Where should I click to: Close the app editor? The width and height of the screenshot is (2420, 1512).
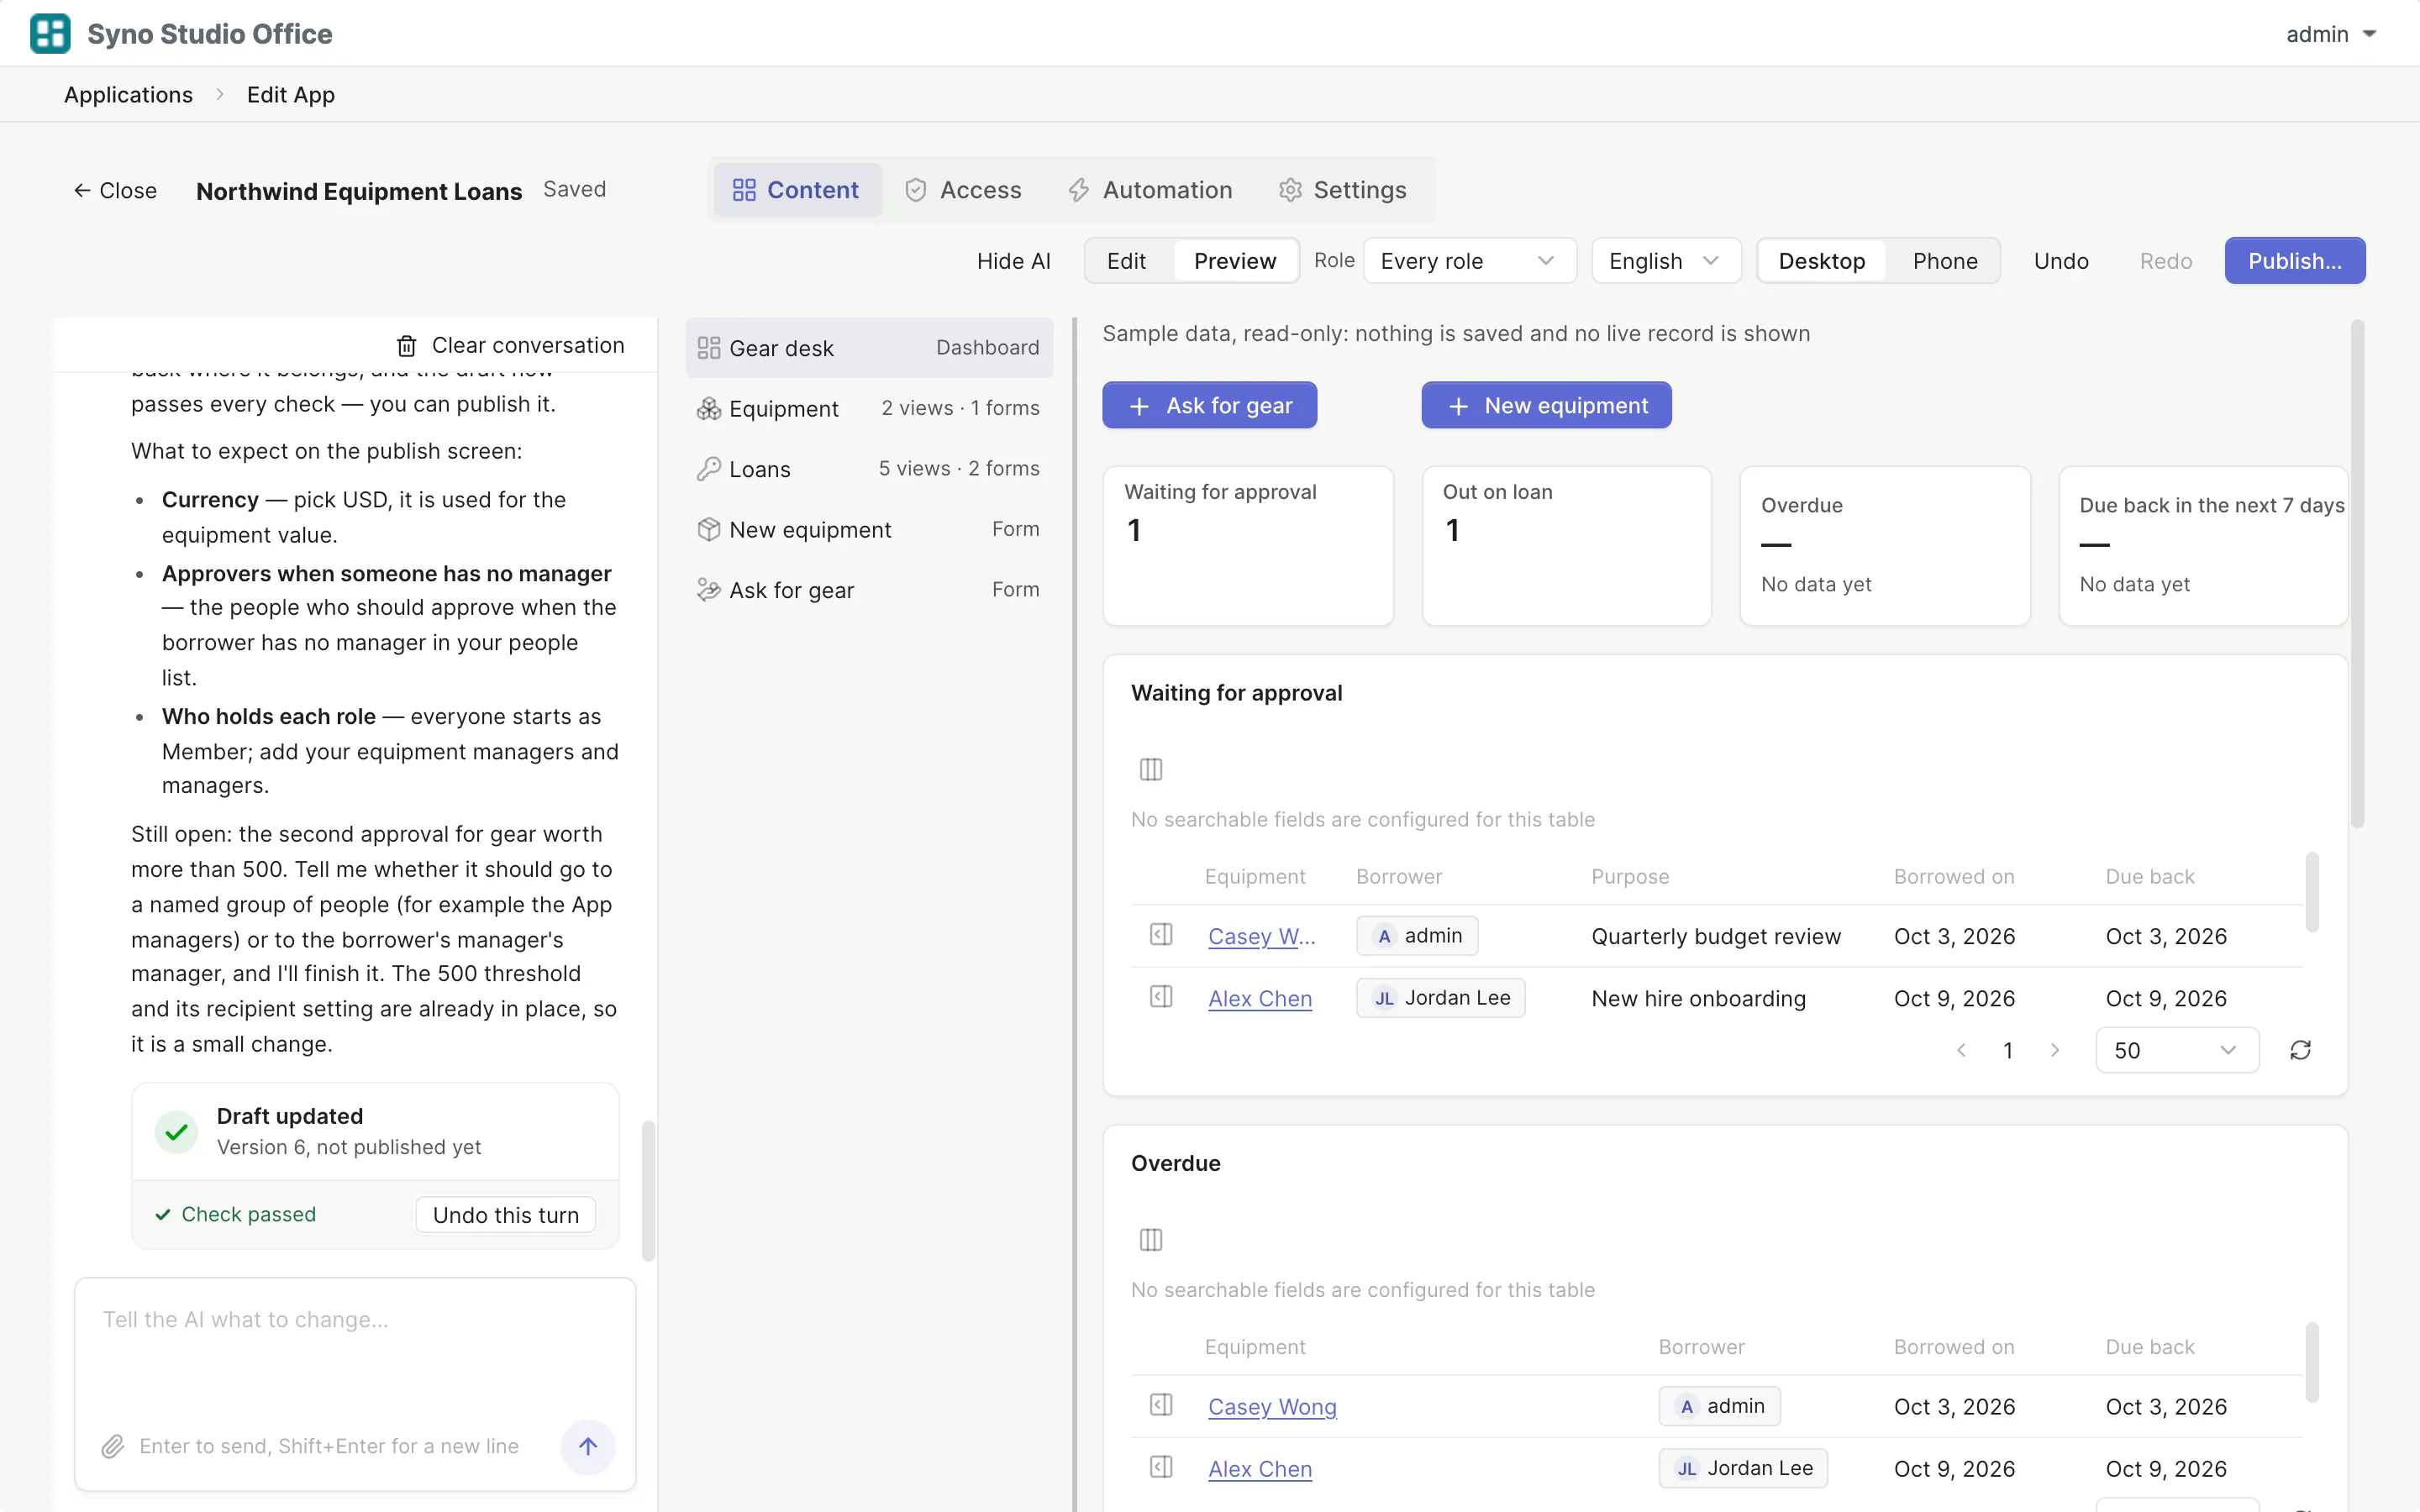point(115,190)
